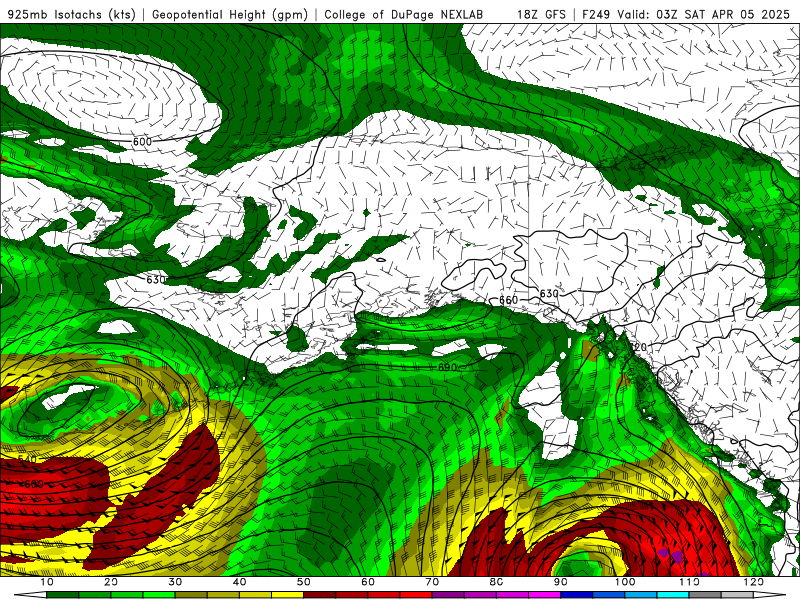Pick the bright red swatch left of 70

point(416,595)
